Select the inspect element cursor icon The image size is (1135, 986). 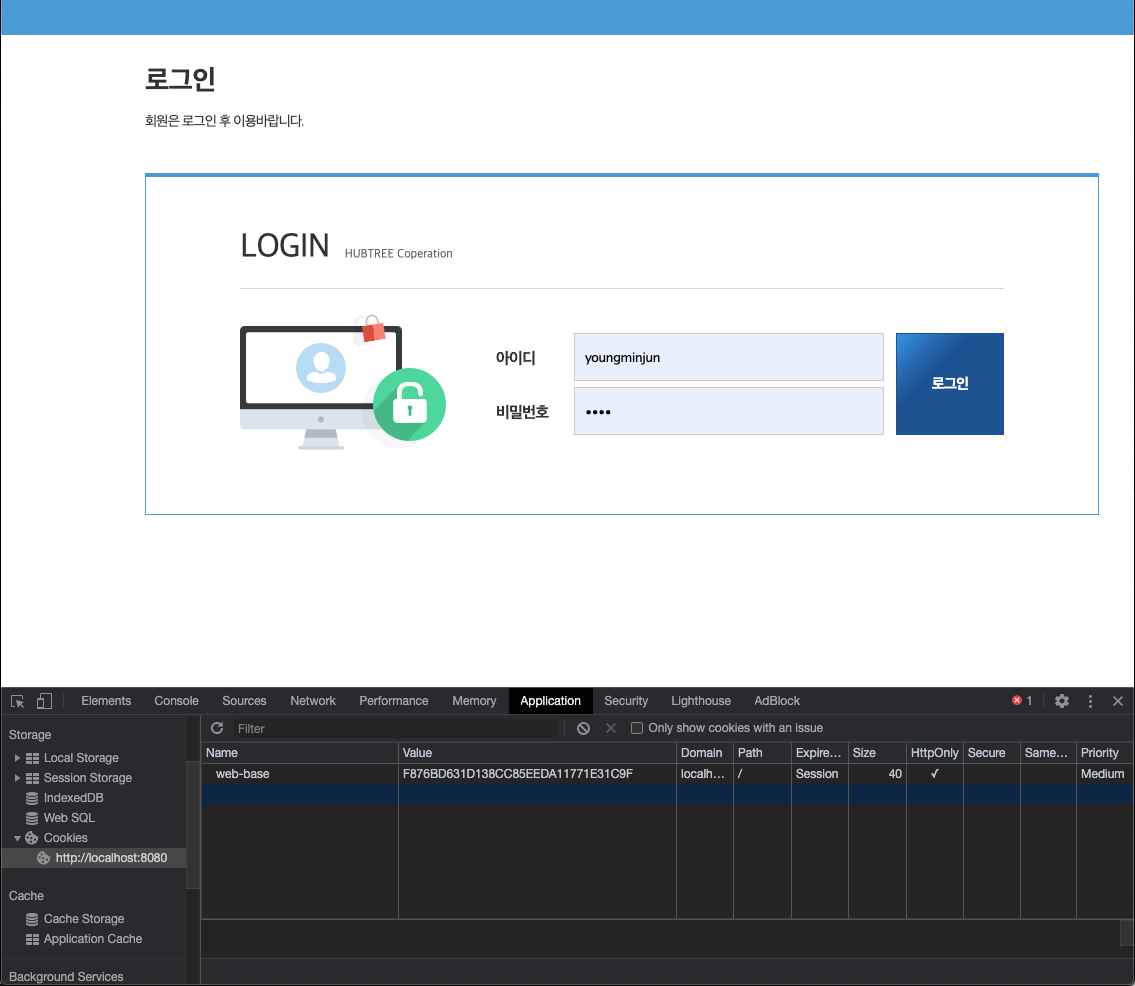(18, 701)
